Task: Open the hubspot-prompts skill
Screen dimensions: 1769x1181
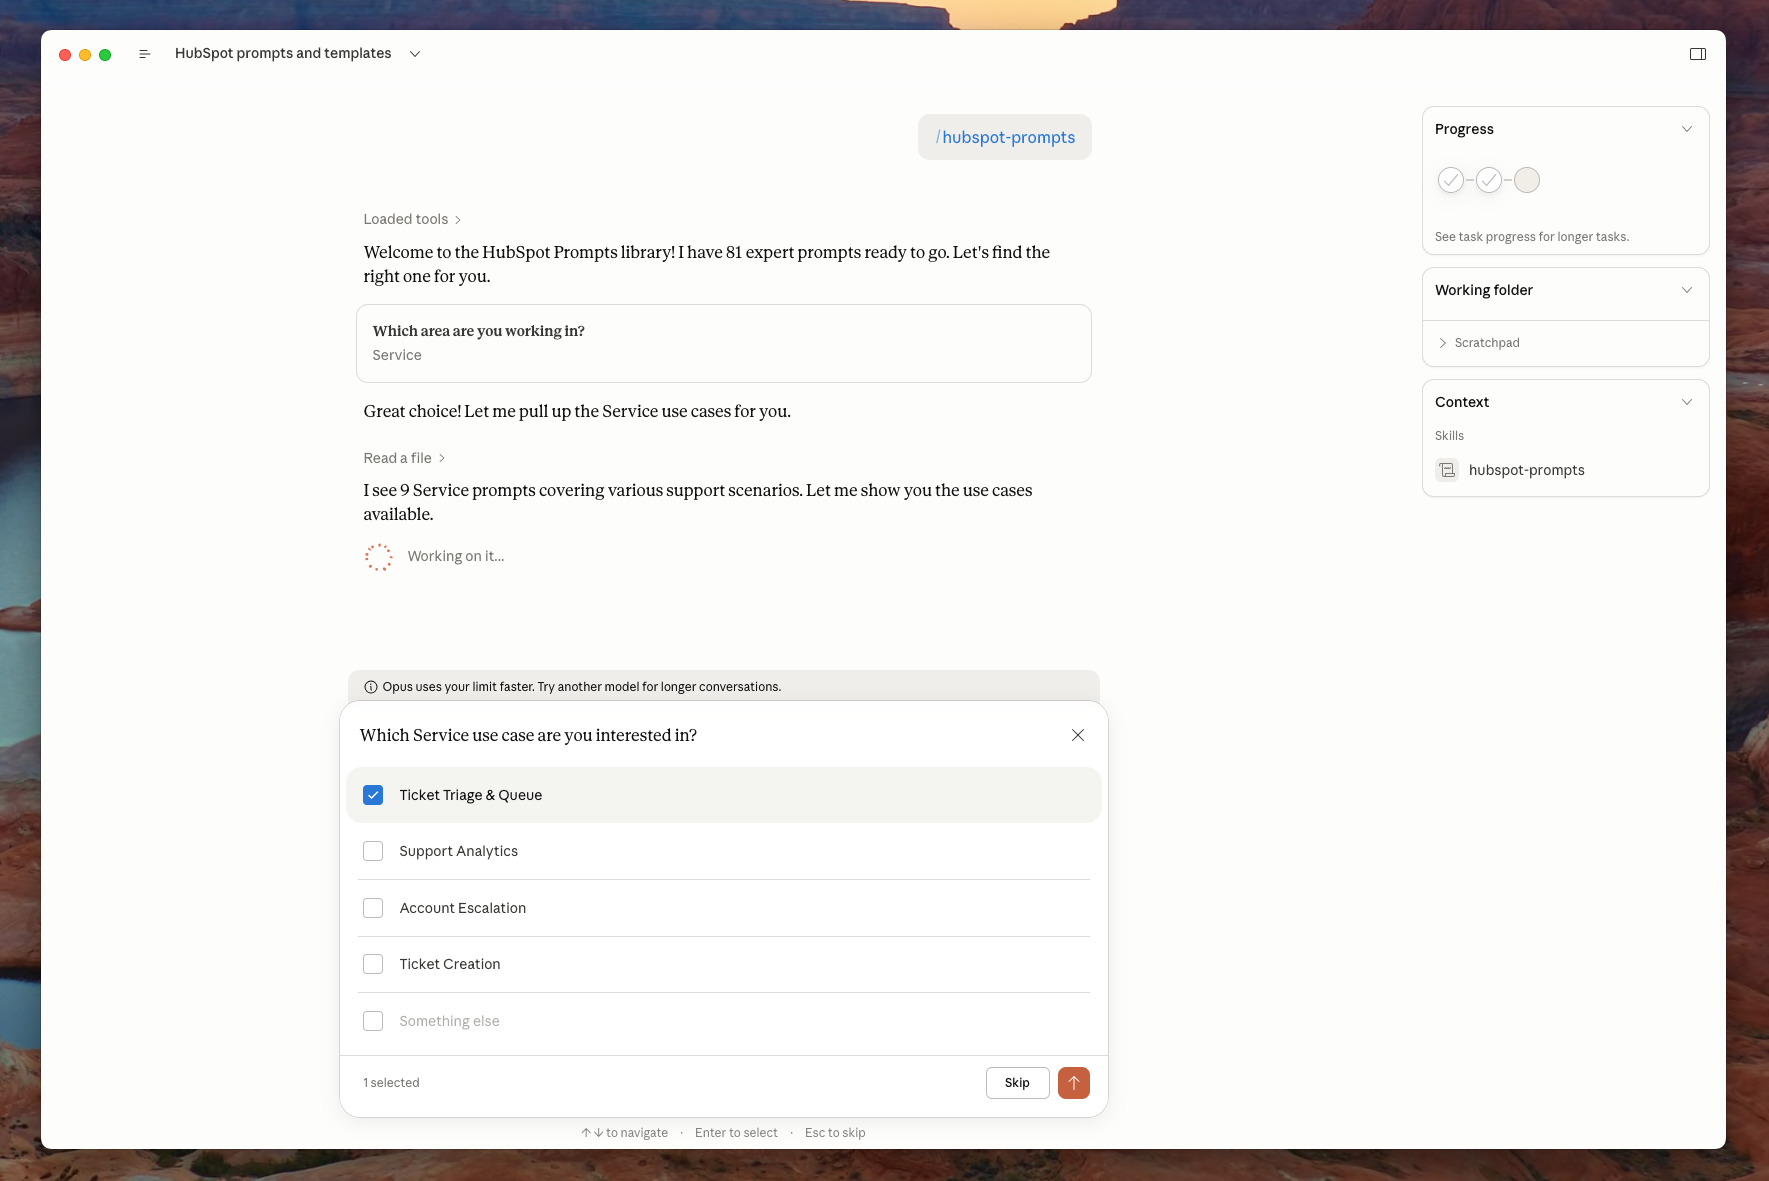Action: (x=1526, y=470)
